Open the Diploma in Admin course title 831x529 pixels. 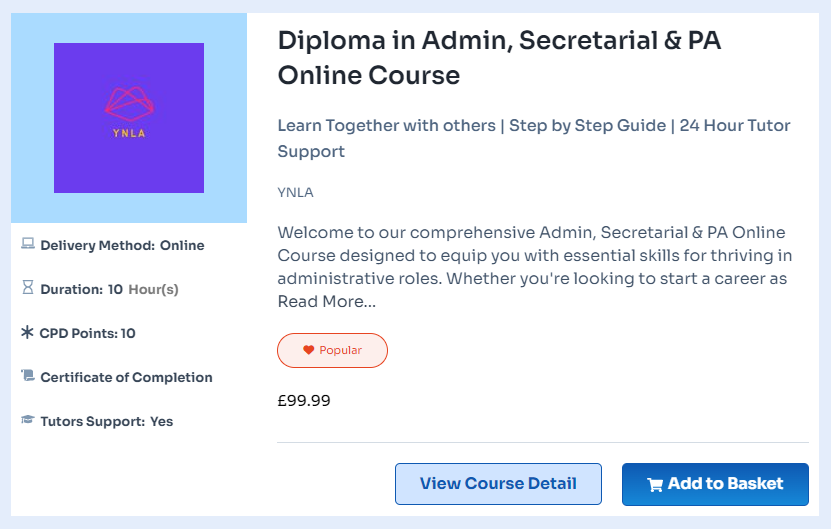(499, 58)
